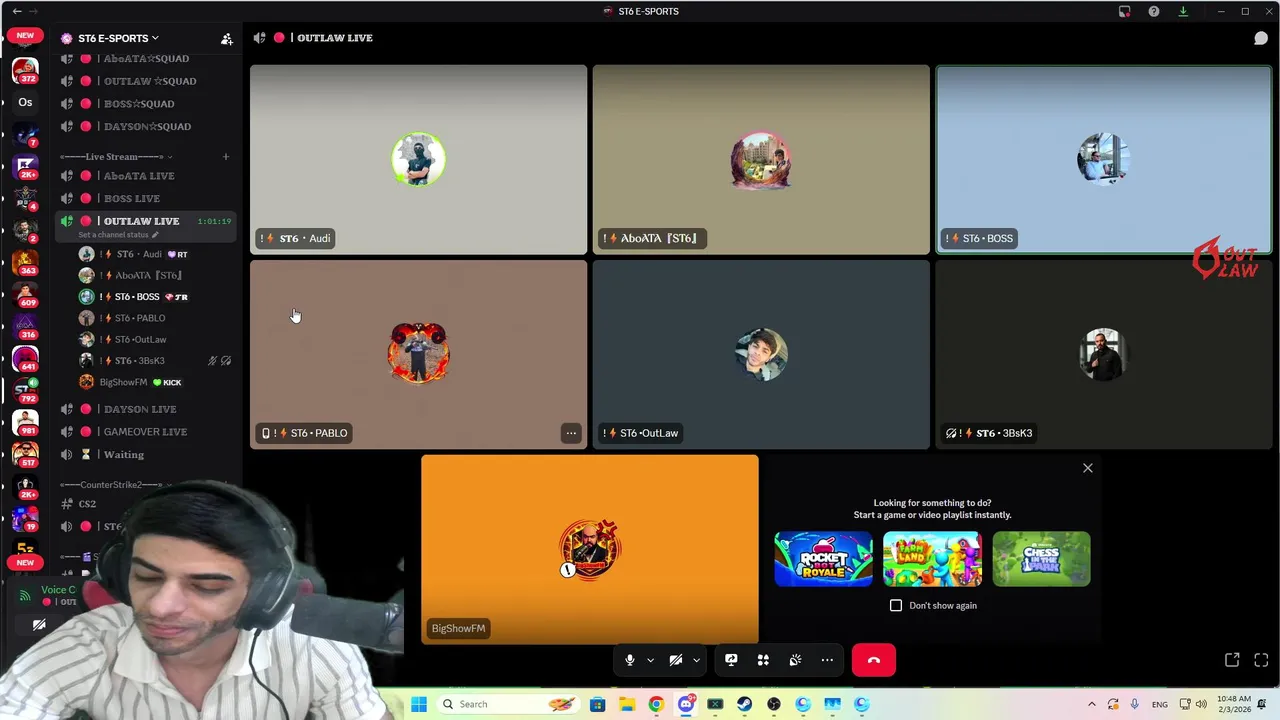Pop out the call window
The image size is (1280, 720).
1232,660
